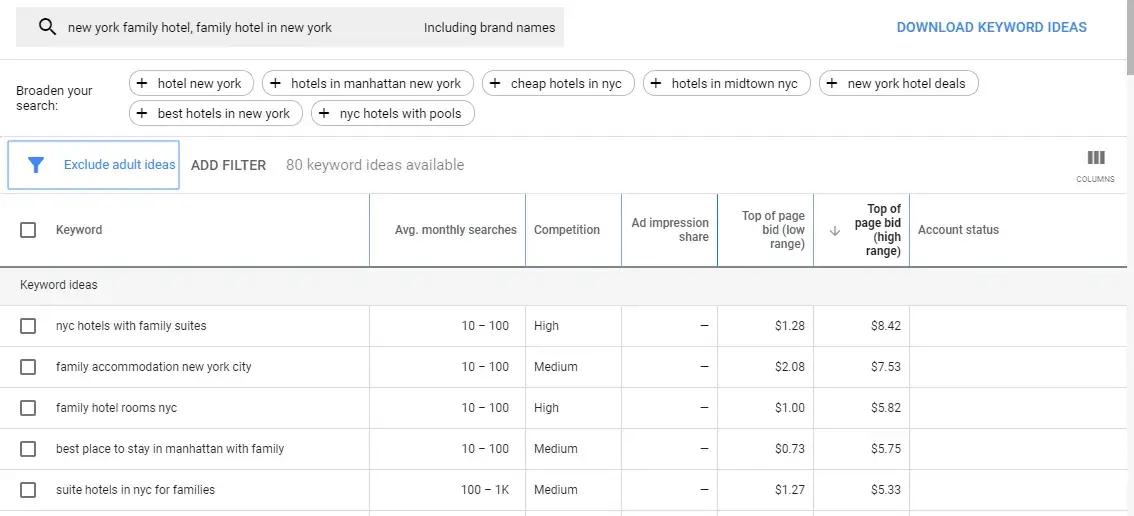Sort by Competition column header
Screen dimensions: 1134x516
click(x=566, y=230)
